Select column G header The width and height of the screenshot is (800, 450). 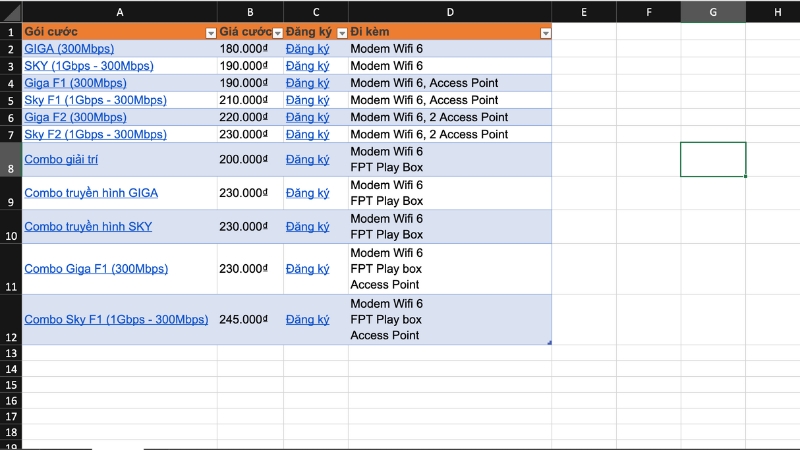coord(712,12)
